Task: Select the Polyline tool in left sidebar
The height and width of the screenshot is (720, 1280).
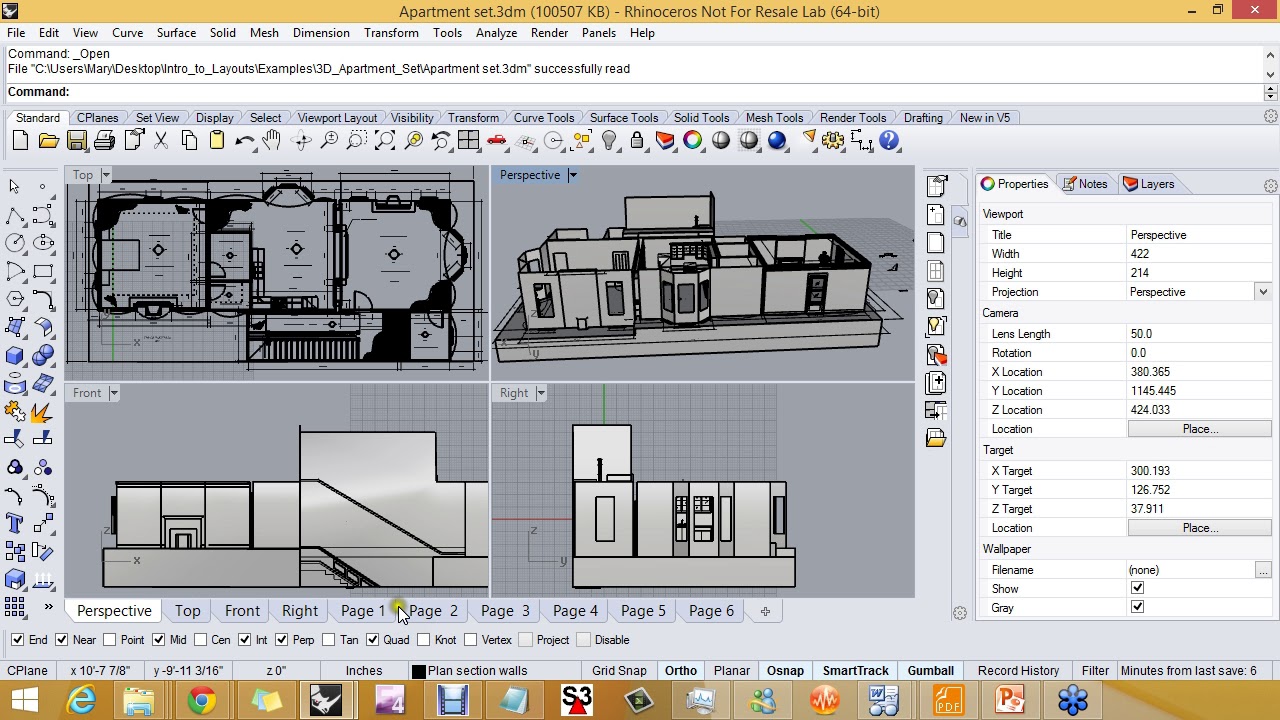Action: pyautogui.click(x=15, y=215)
